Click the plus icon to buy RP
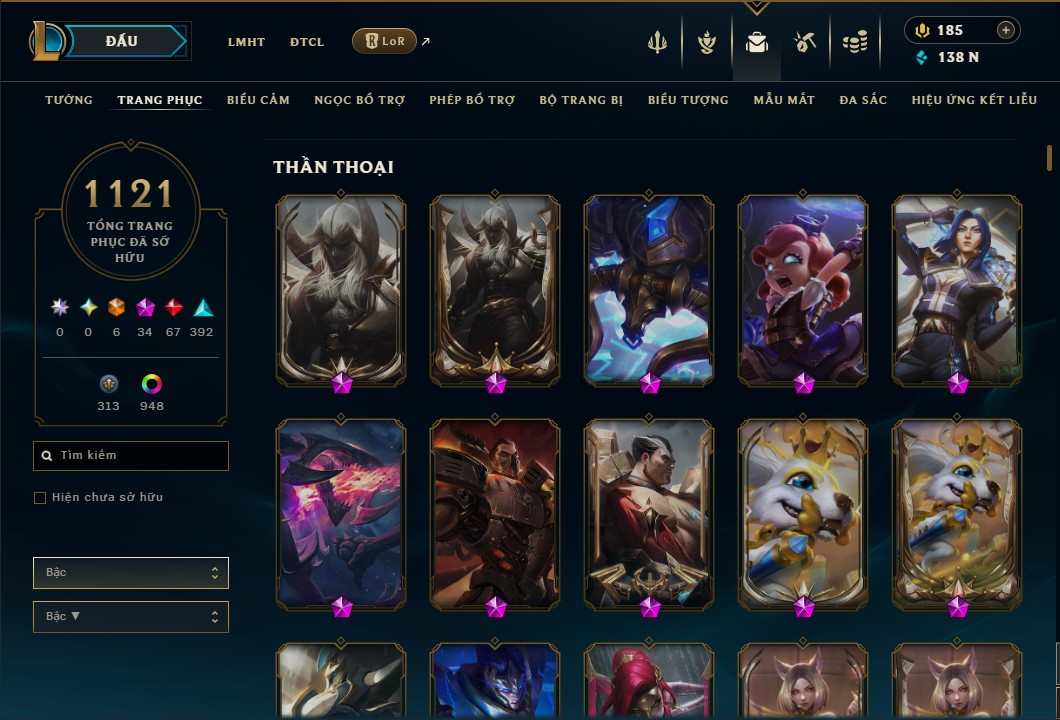Viewport: 1060px width, 720px height. [x=1005, y=30]
